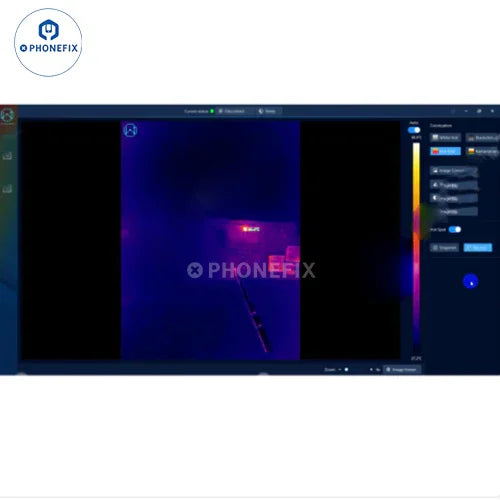
Task: Click the camera icon on thermal image
Action: tap(130, 130)
